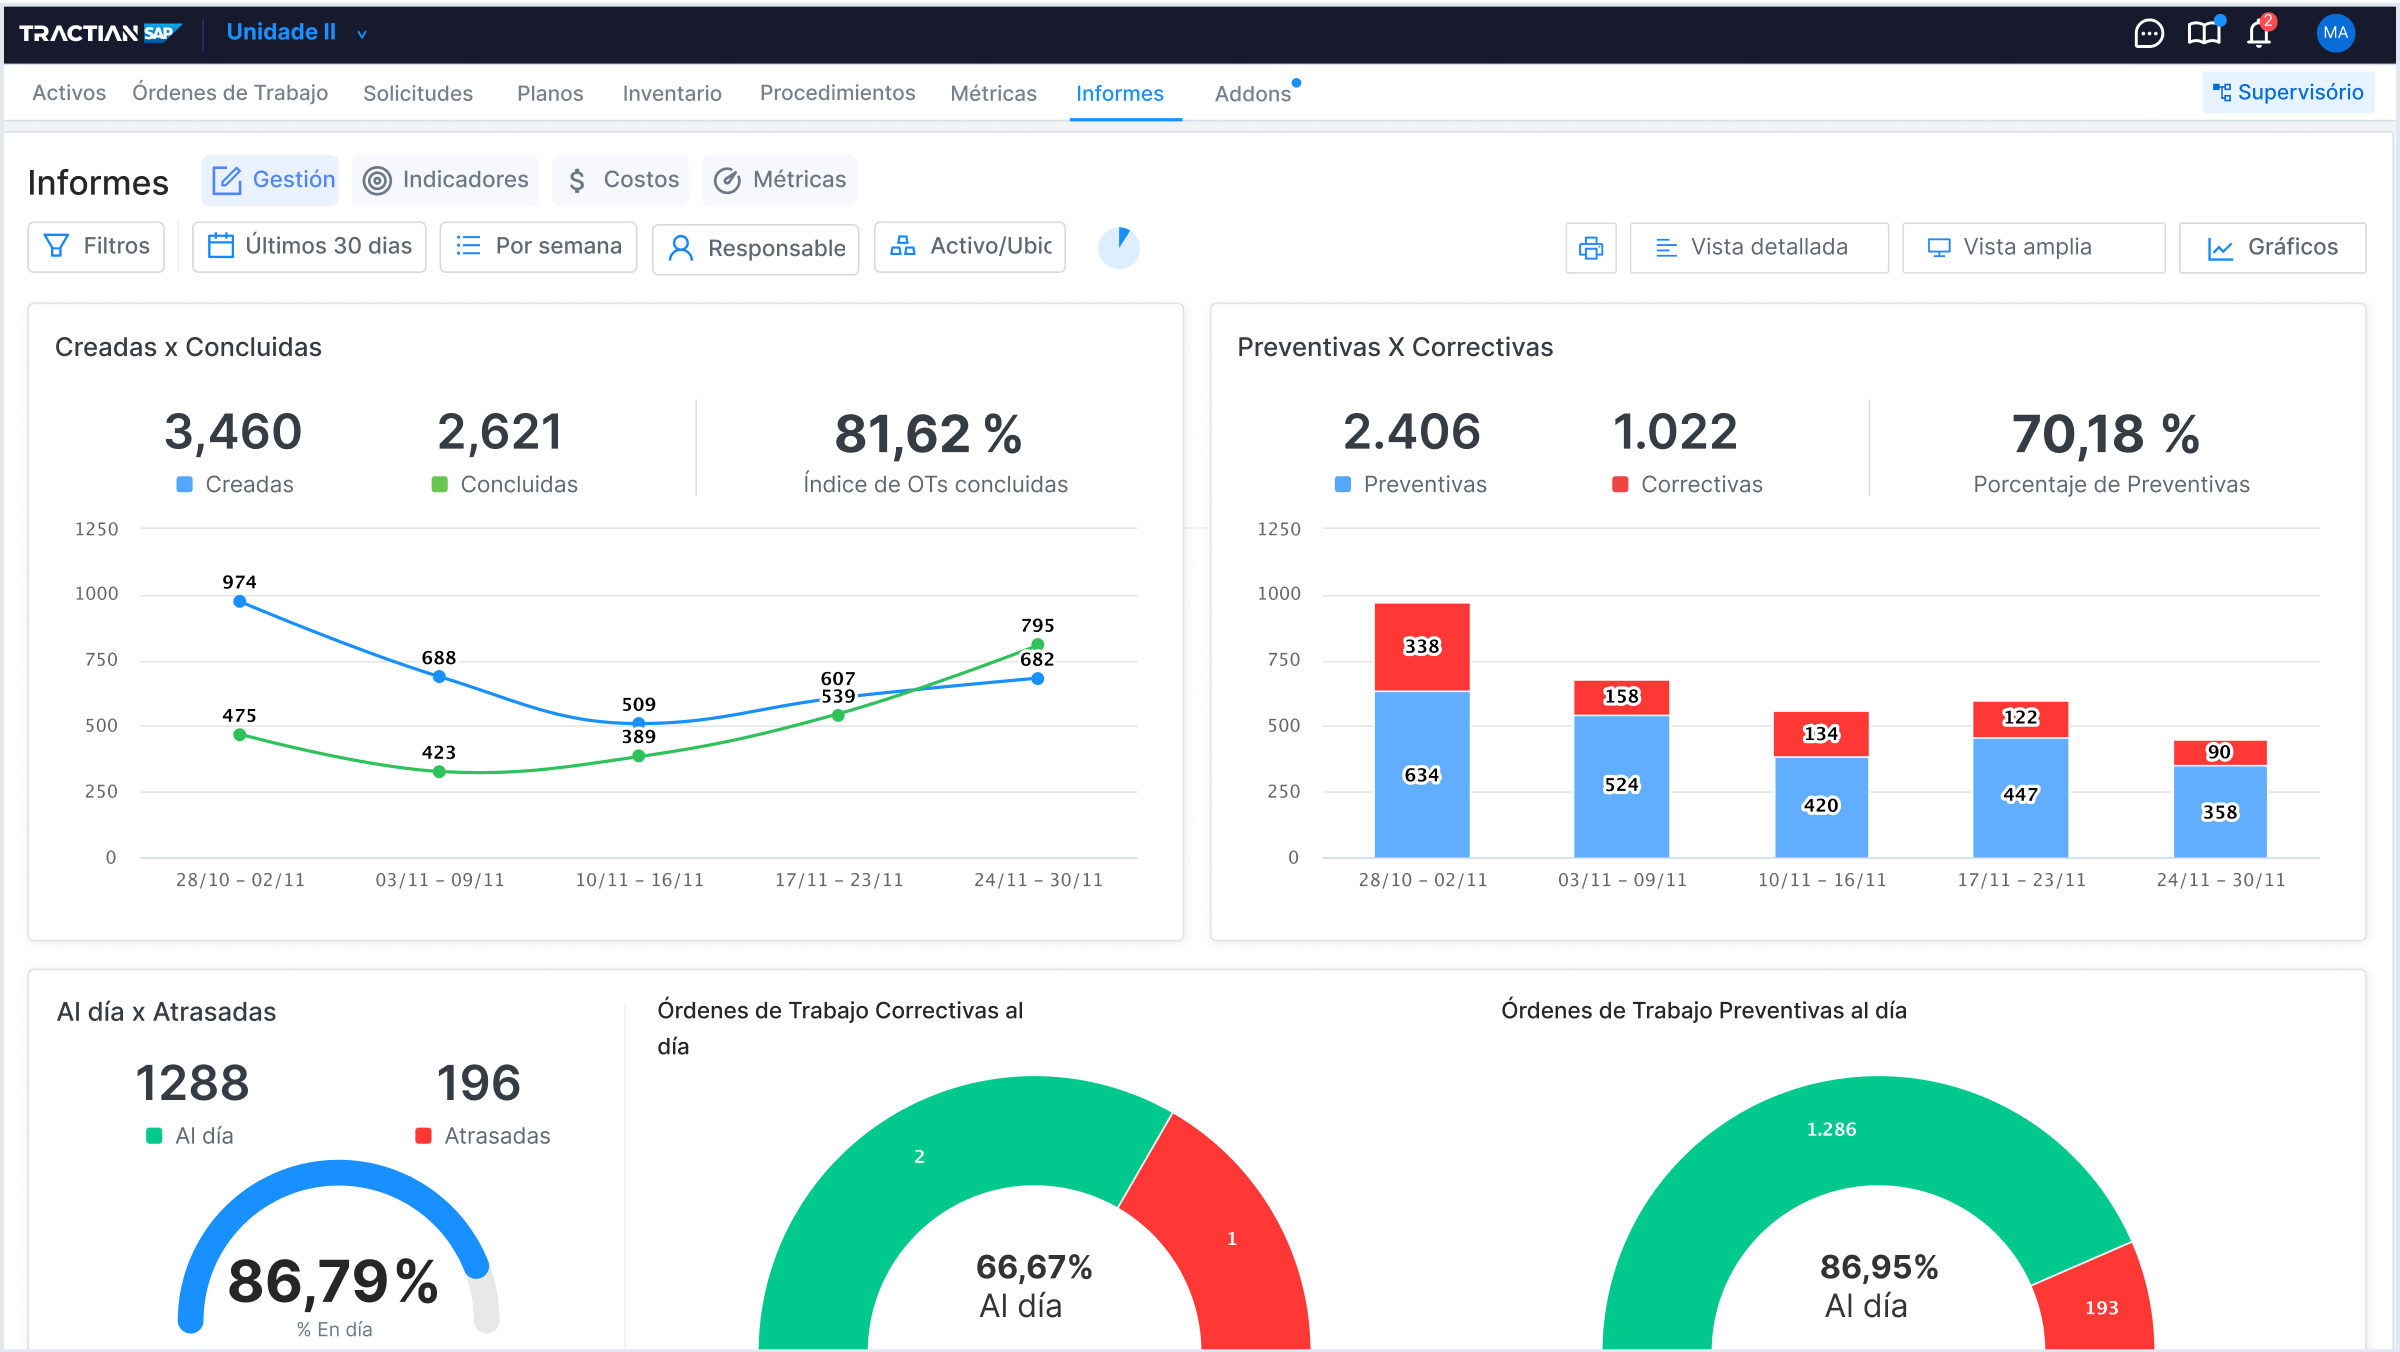Expand the Unidade II selector
Screen dimensions: 2400x1352
[296, 33]
